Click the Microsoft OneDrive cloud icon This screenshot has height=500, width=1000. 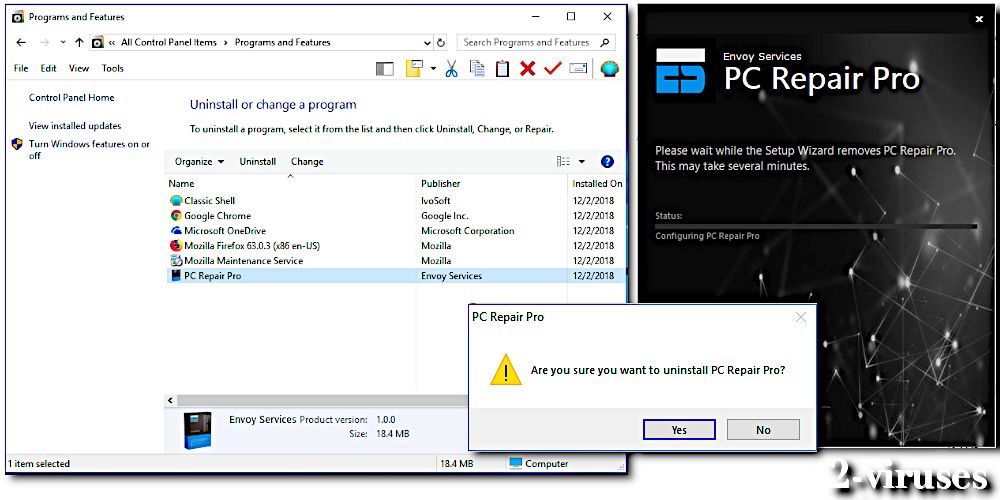(176, 231)
